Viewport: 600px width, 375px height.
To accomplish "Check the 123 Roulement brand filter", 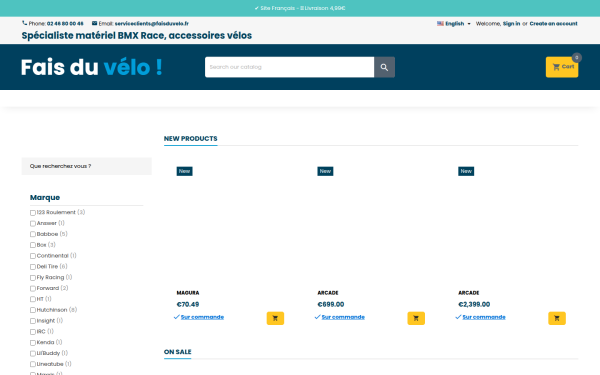I will 33,213.
